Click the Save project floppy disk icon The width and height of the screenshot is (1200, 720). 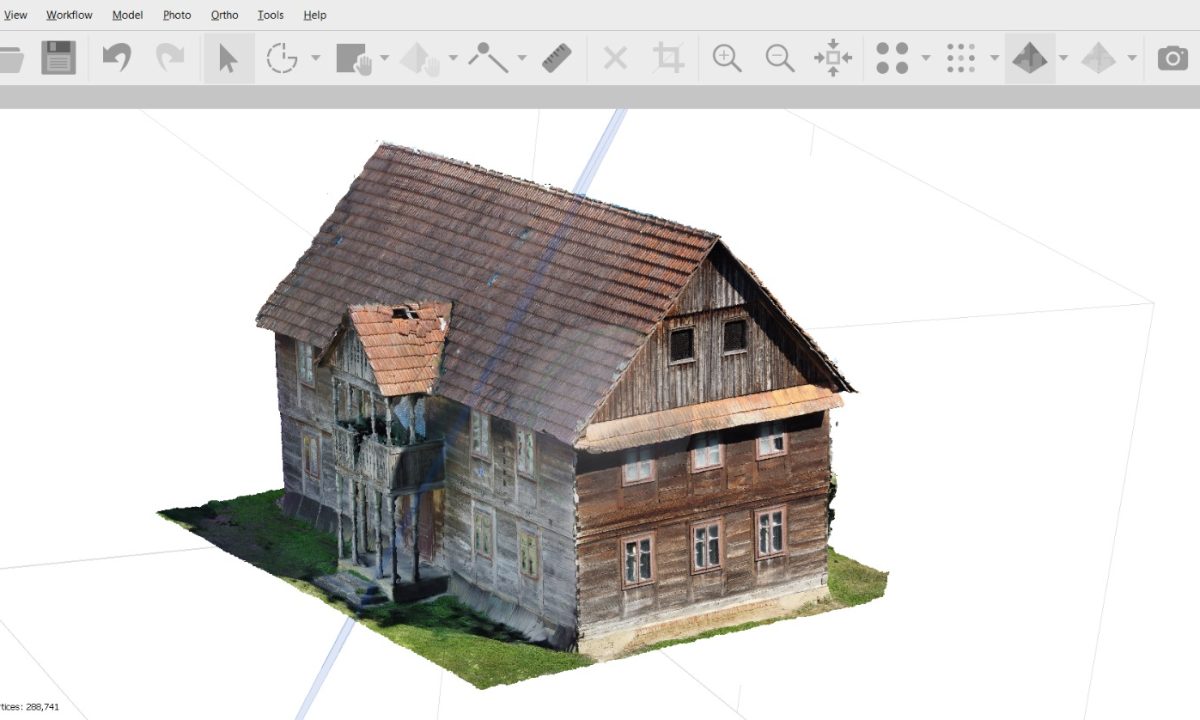pos(59,58)
